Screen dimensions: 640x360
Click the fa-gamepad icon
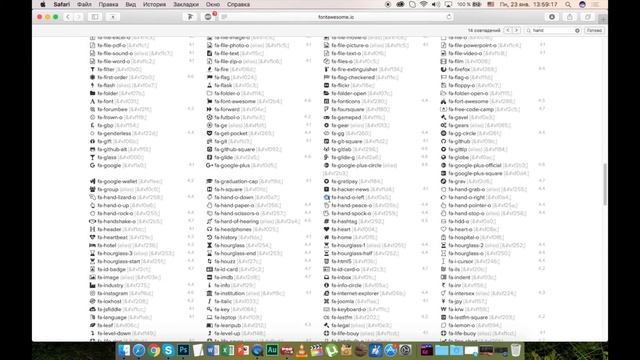click(326, 117)
